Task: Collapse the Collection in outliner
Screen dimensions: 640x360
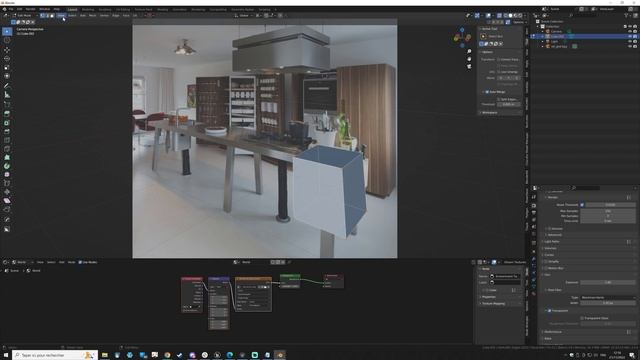Action: coord(538,27)
